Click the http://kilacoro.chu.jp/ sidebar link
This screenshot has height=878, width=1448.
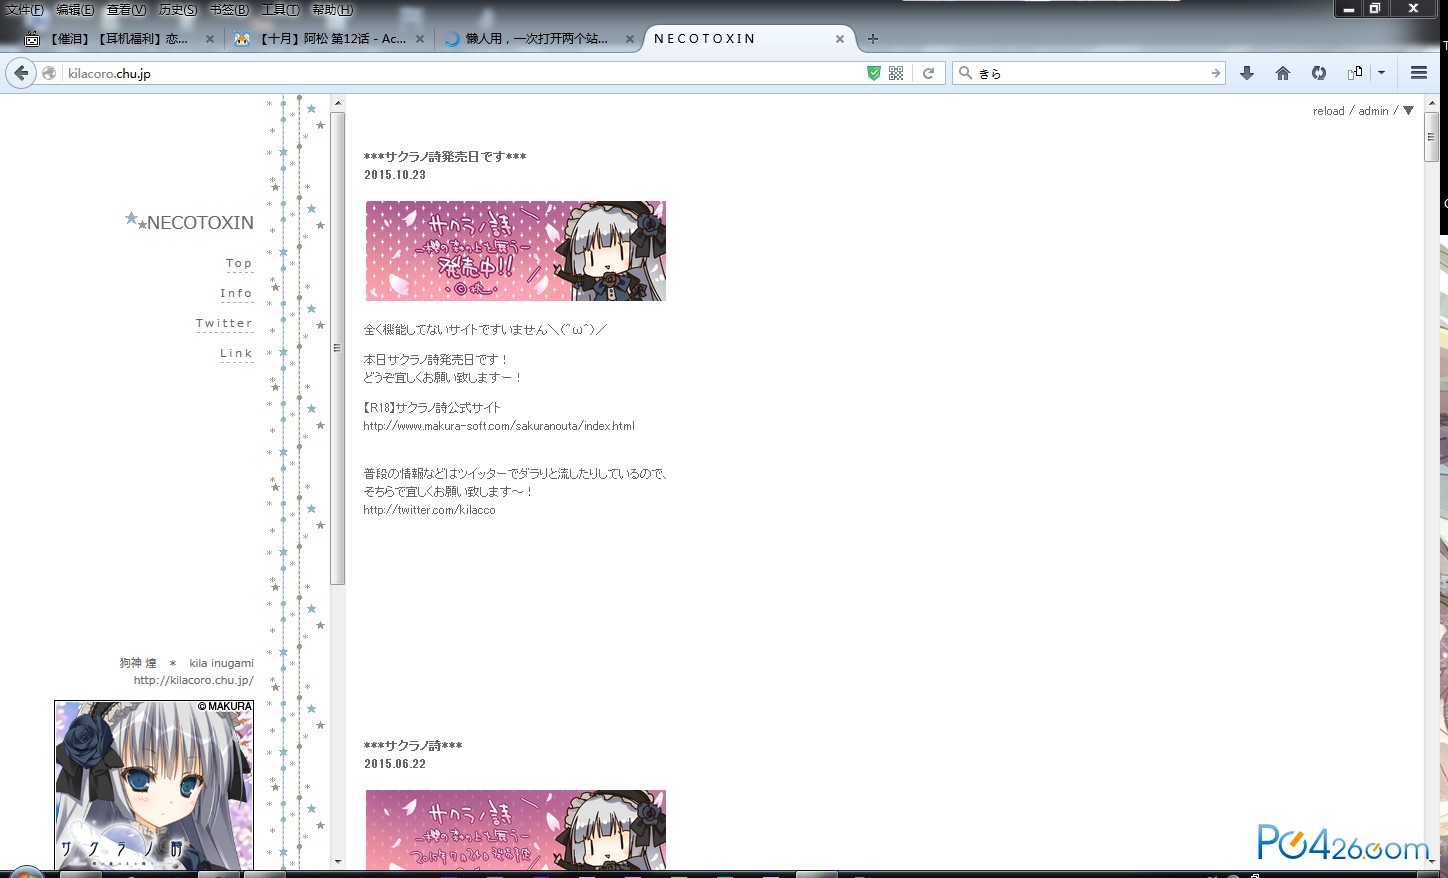pyautogui.click(x=194, y=680)
